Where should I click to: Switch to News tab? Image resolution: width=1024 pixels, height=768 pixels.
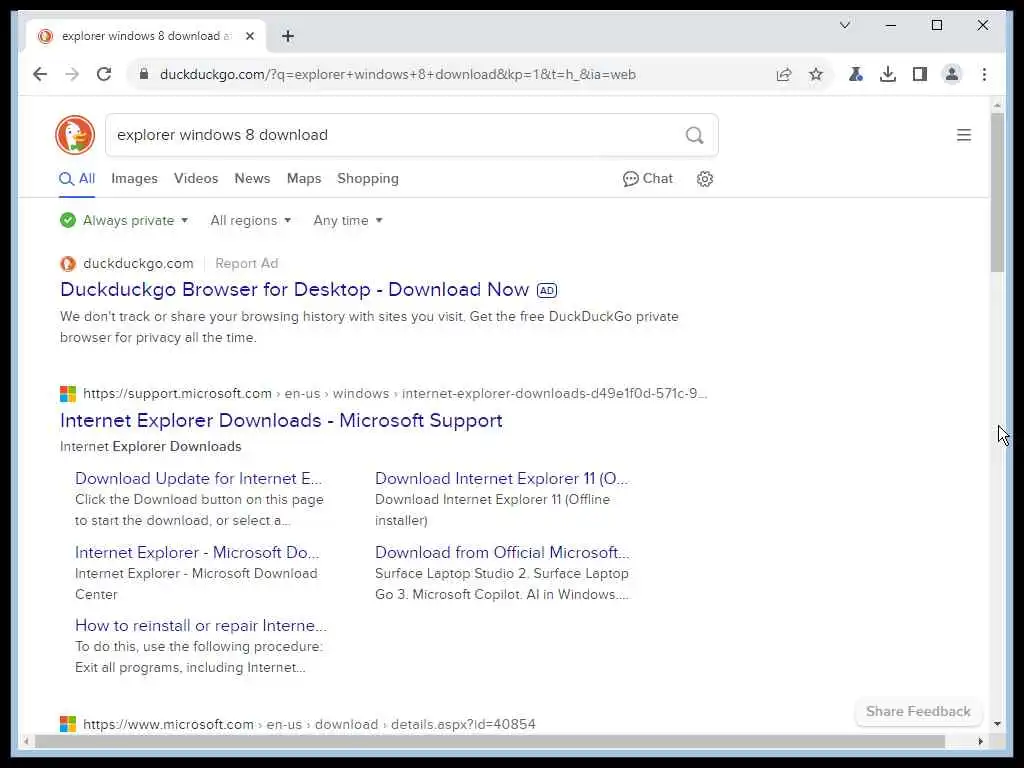(x=252, y=179)
